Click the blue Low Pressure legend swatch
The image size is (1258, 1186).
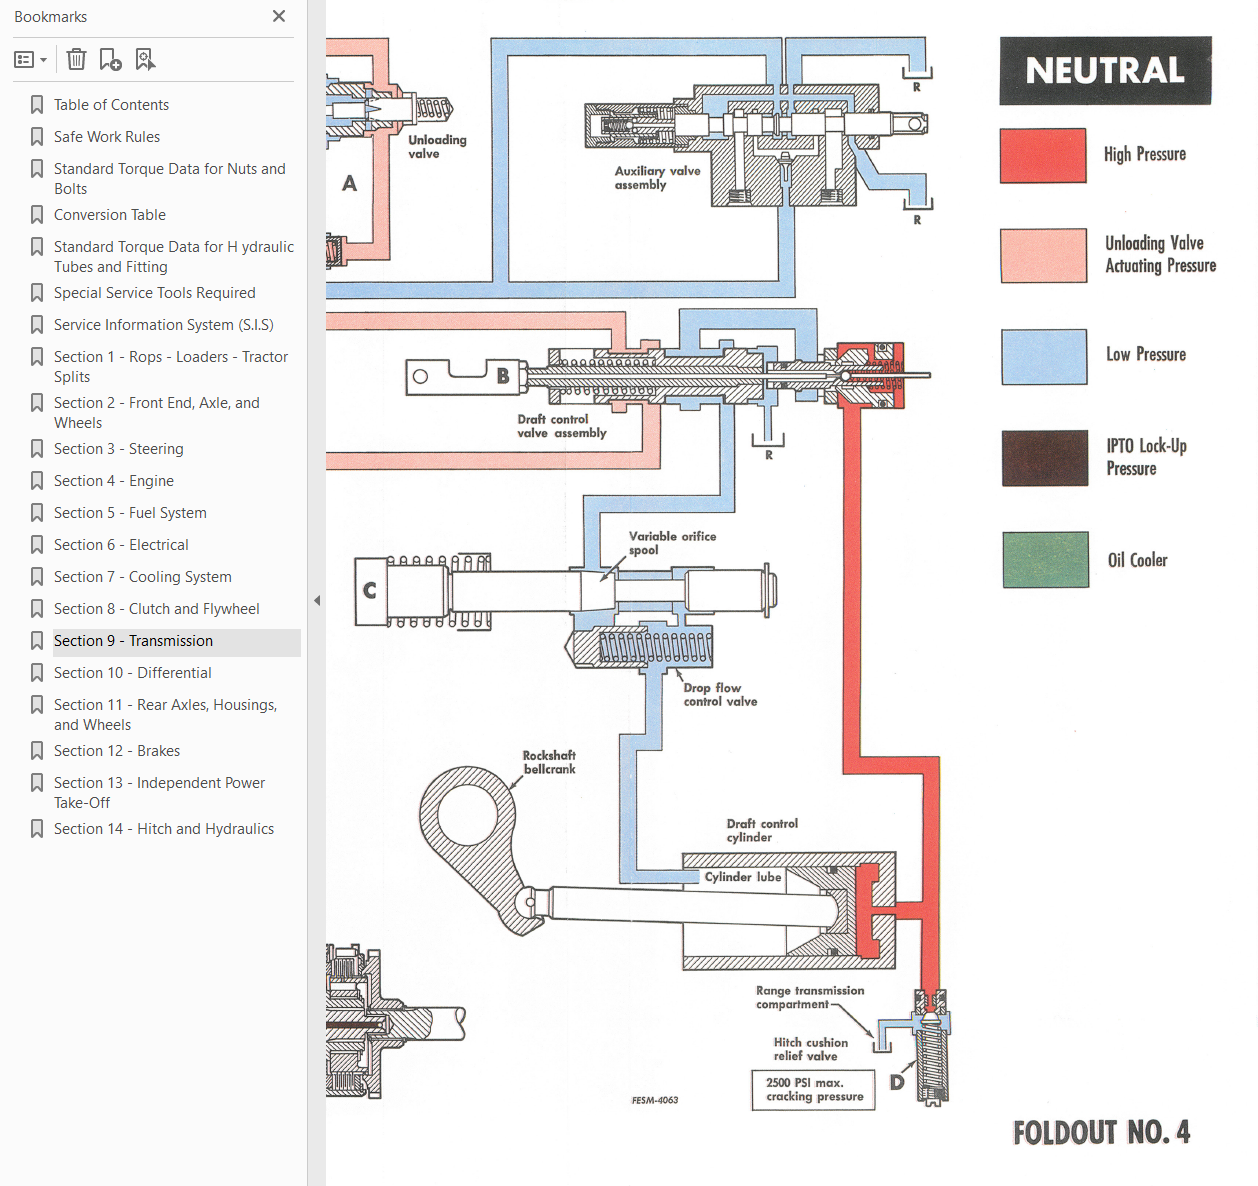click(x=1044, y=357)
